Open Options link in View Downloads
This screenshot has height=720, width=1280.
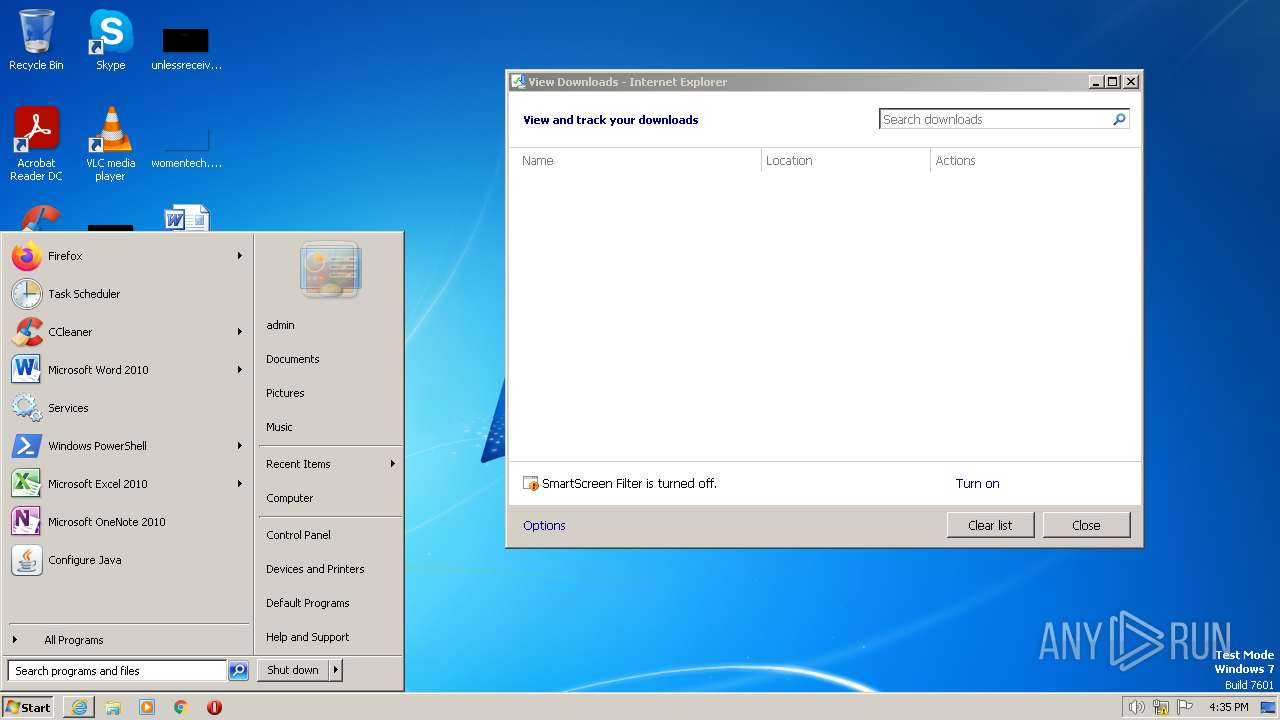pos(544,525)
